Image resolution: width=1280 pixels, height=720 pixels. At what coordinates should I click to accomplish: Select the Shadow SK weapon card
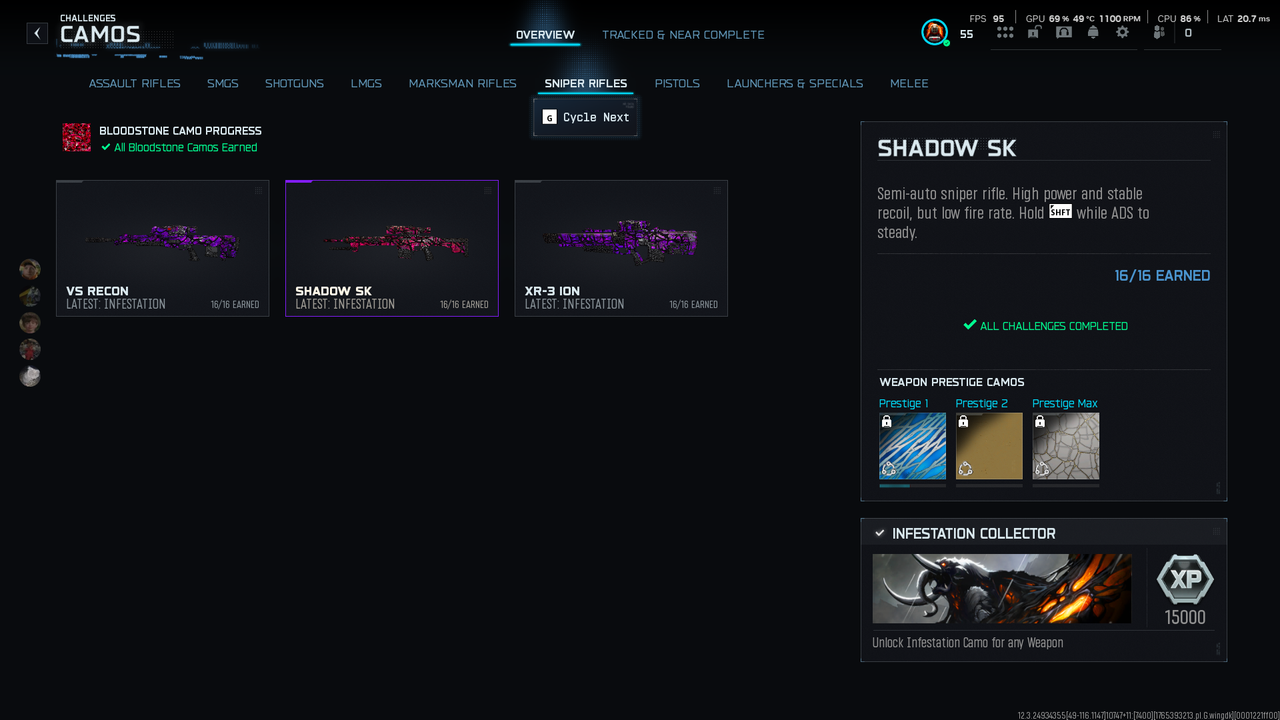pyautogui.click(x=392, y=248)
